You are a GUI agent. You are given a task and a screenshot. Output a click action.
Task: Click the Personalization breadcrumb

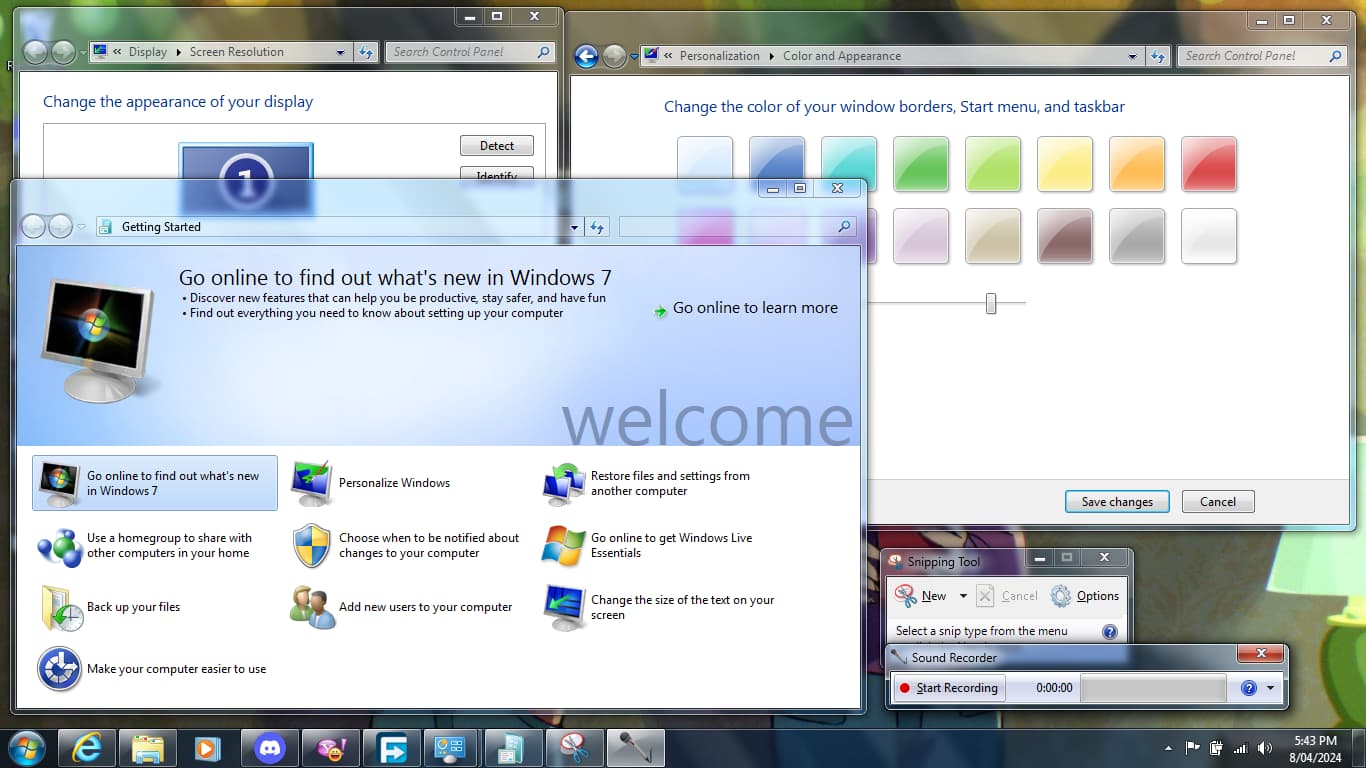coord(720,56)
